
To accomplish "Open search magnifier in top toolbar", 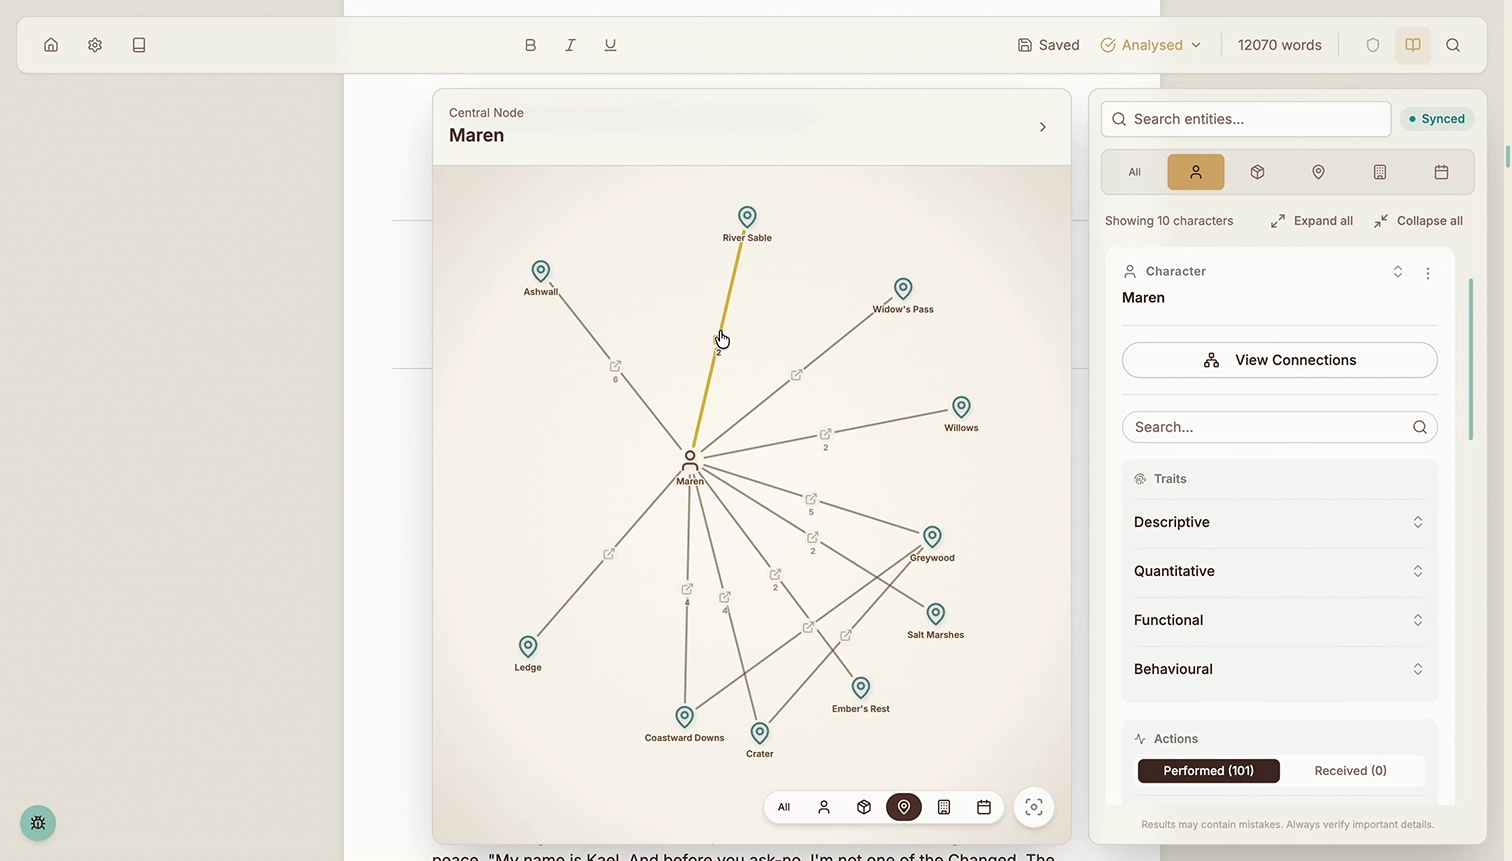I will point(1453,45).
